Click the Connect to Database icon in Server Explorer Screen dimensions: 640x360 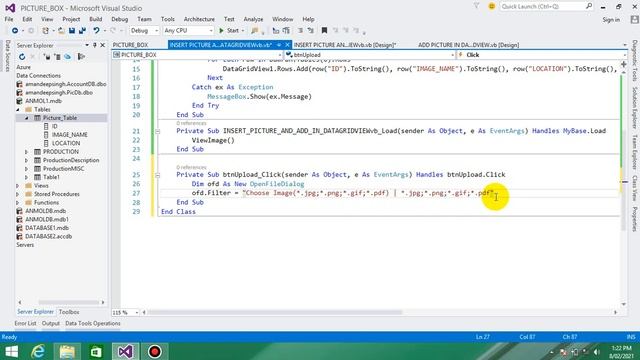47,57
